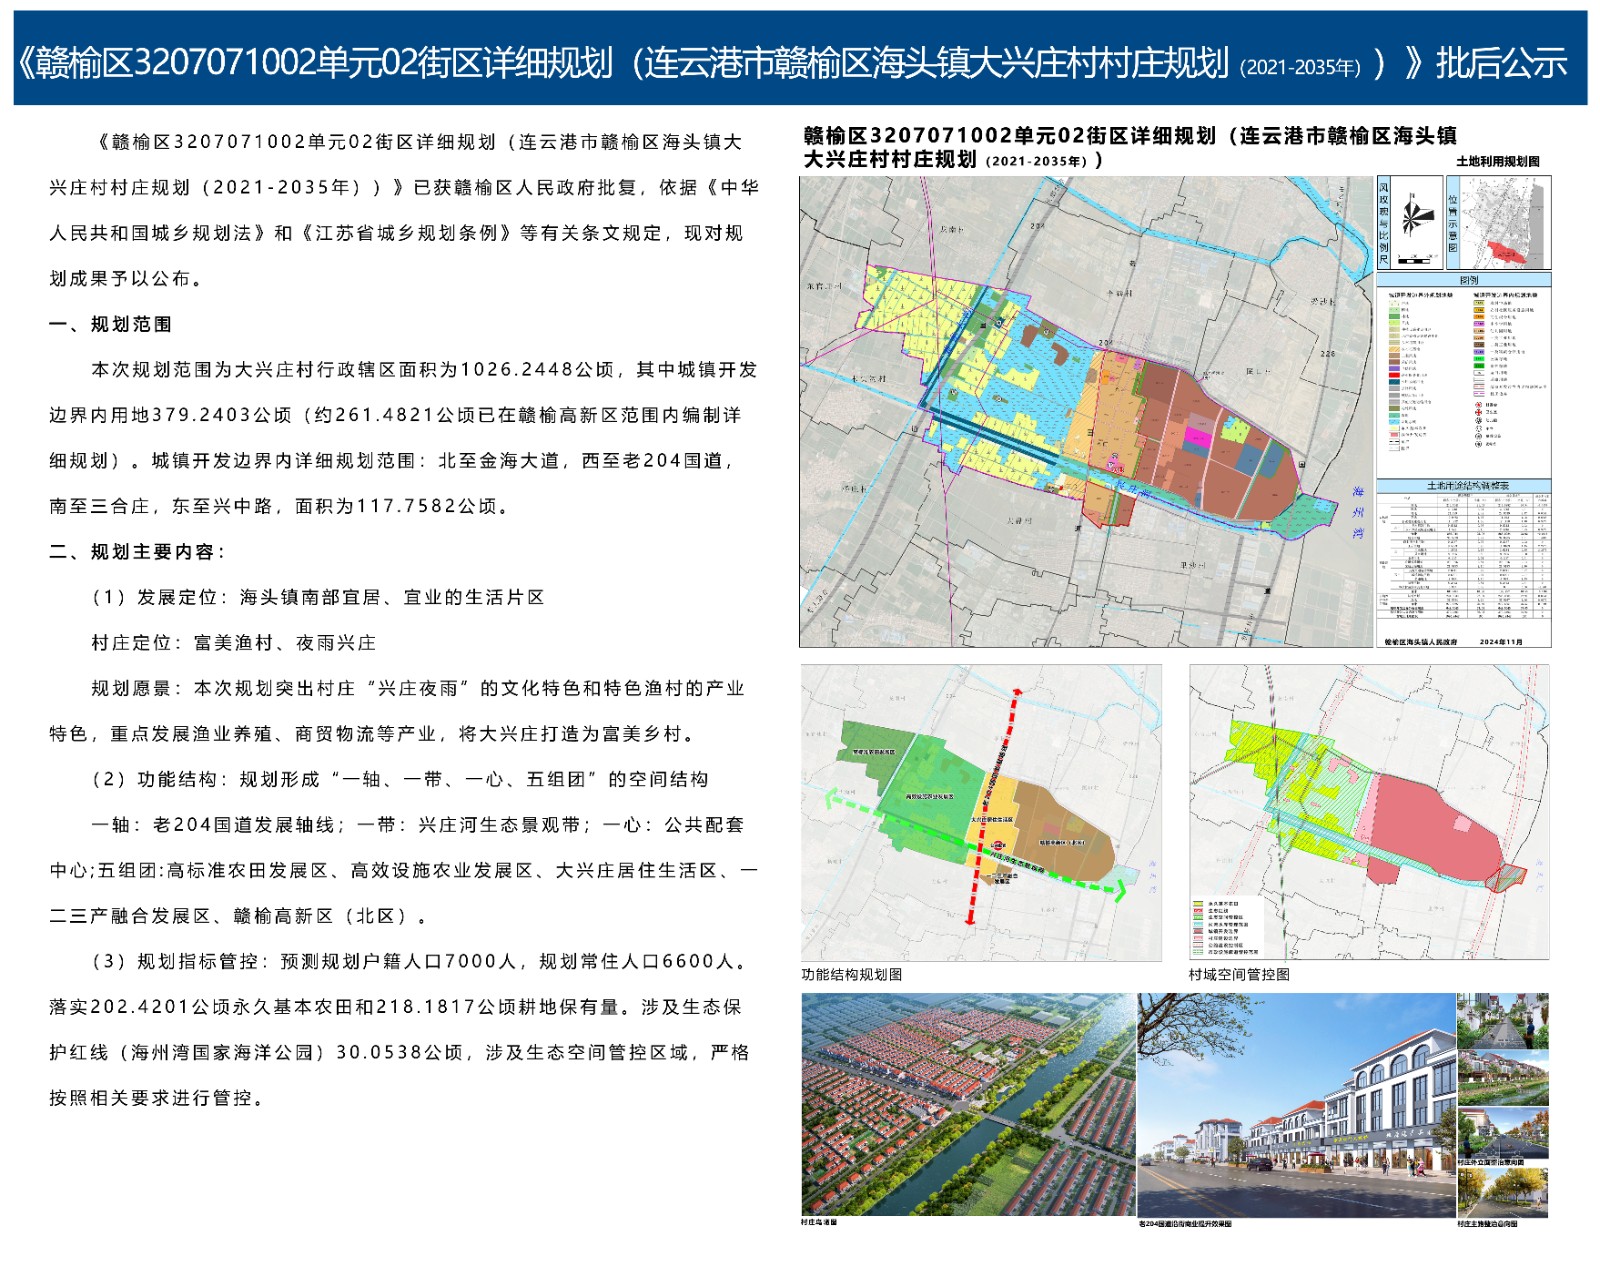Click the heading 二、规划主要内容
The height and width of the screenshot is (1272, 1600).
(138, 552)
